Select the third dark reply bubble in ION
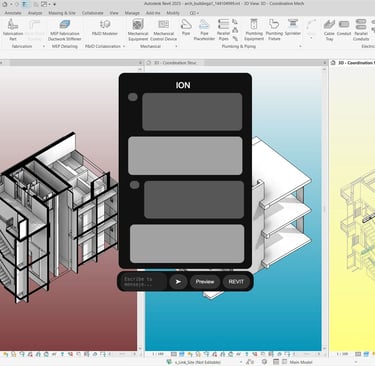The width and height of the screenshot is (375, 366). (x=194, y=200)
